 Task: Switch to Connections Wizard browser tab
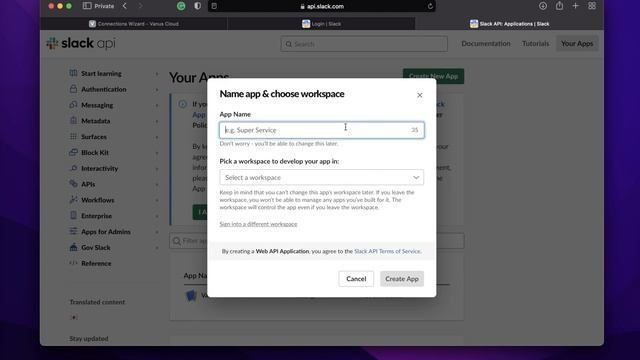click(134, 24)
